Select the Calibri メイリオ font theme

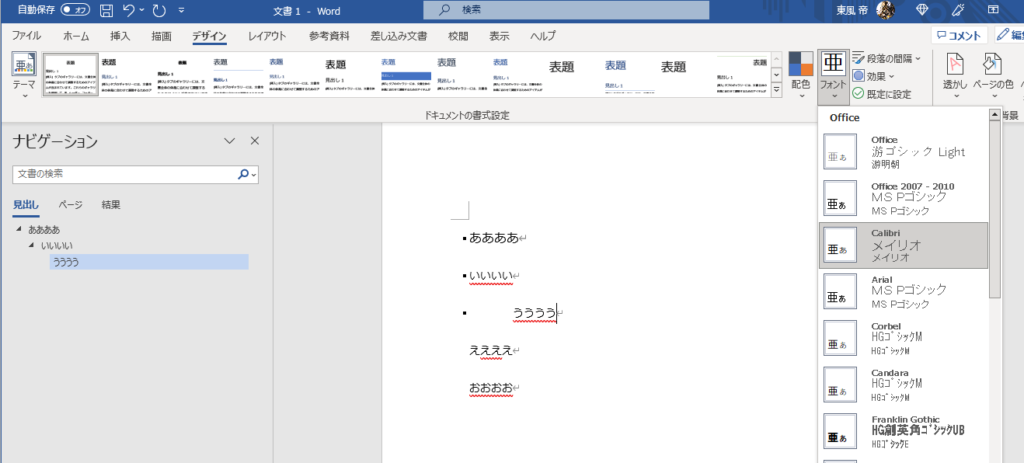[x=903, y=245]
